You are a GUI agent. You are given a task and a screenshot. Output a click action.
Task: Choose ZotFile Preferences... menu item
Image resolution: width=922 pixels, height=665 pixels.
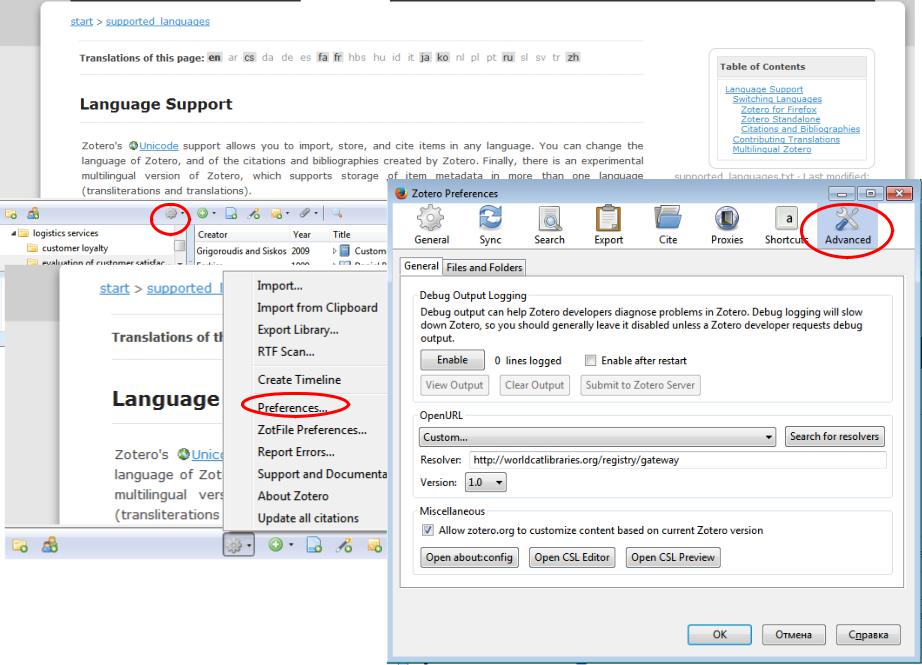click(312, 430)
